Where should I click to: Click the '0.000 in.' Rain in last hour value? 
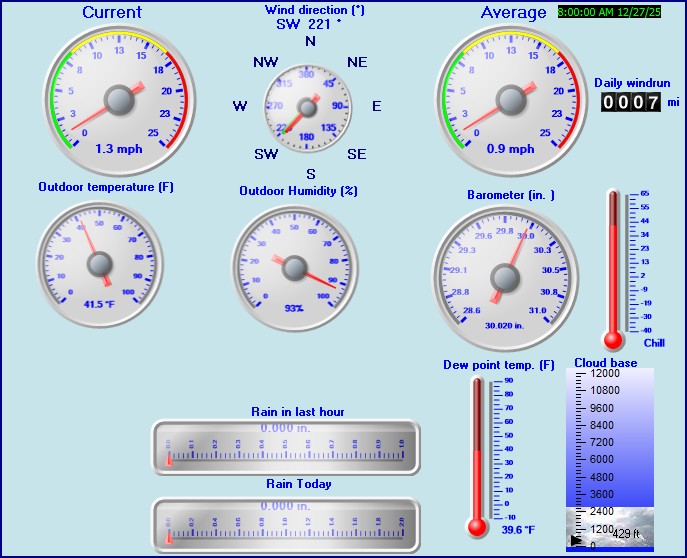285,428
